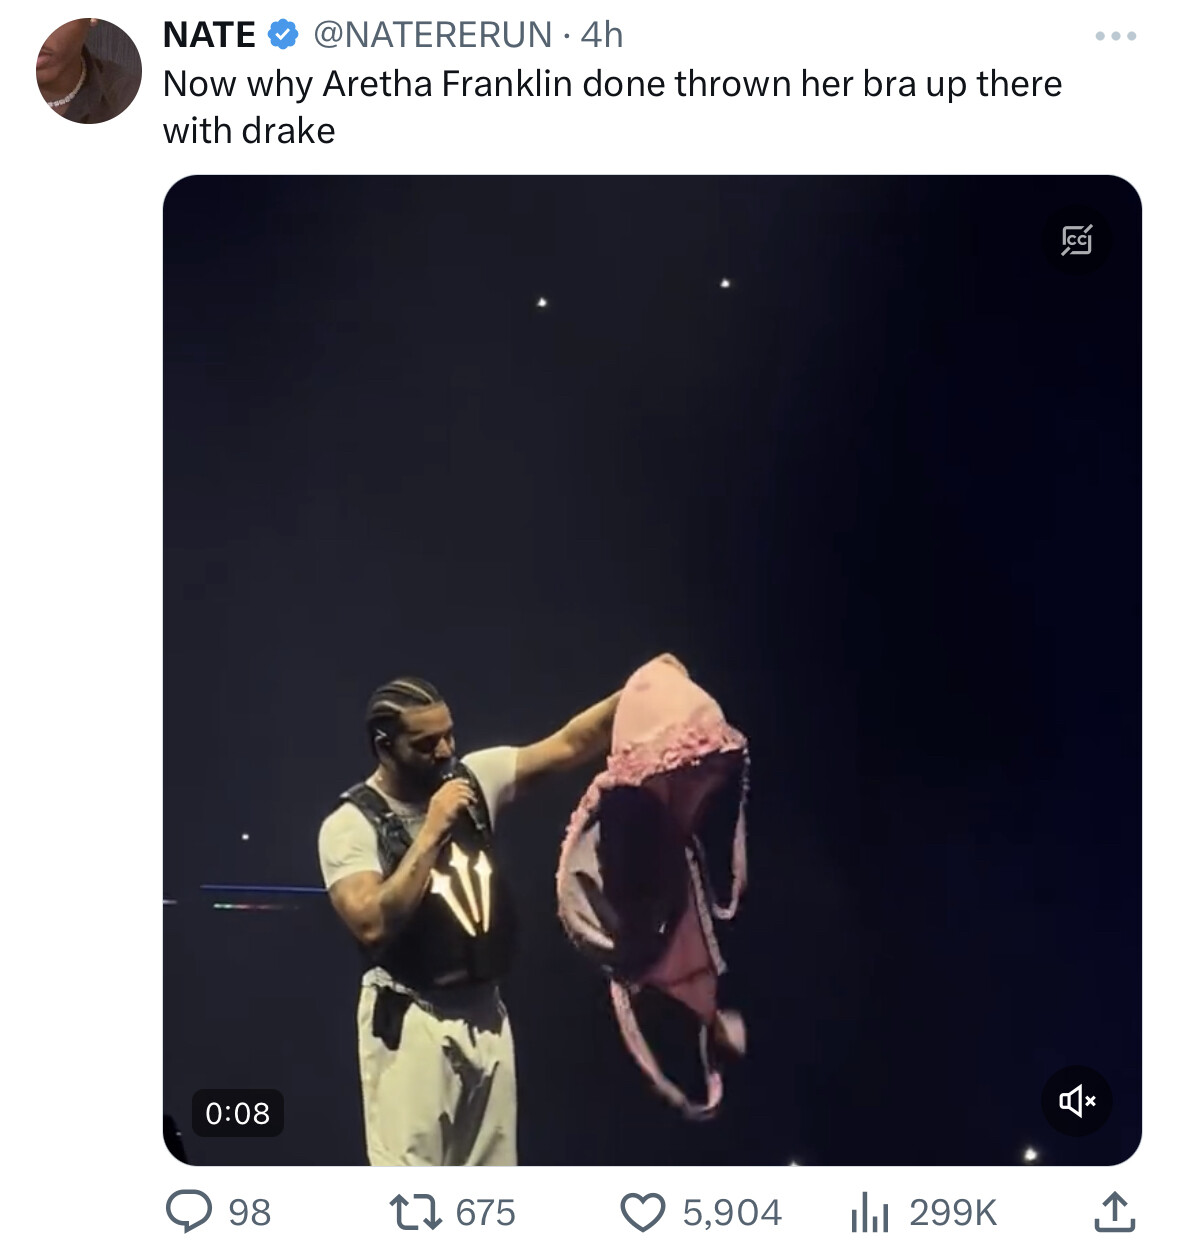Repost the tweet using the retweet icon
1179x1260 pixels.
click(417, 1212)
